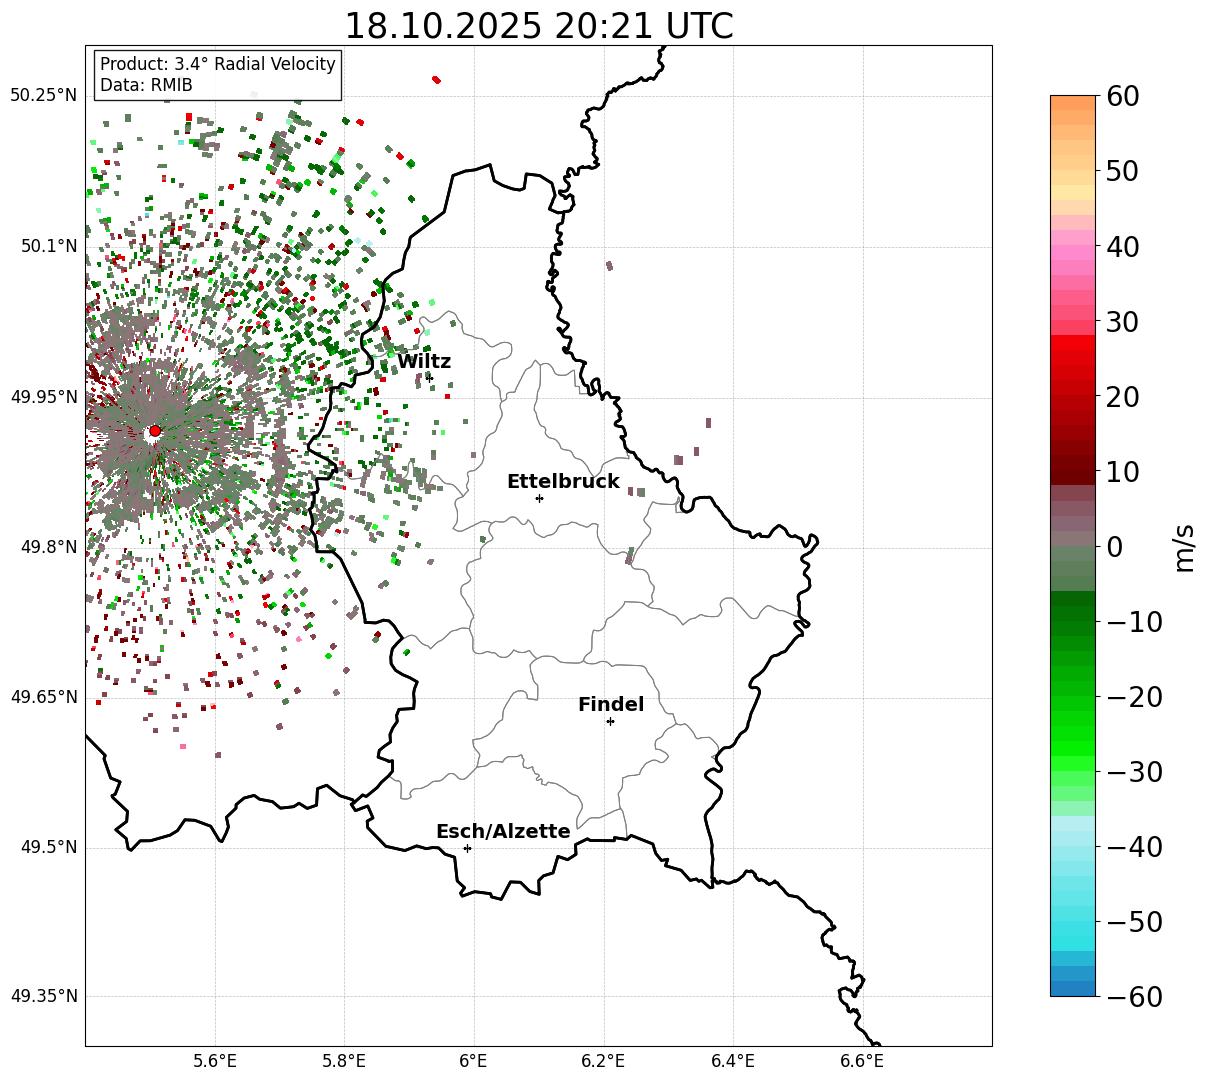Click the 6.6°E longitude label
Image resolution: width=1207 pixels, height=1081 pixels.
[862, 1060]
